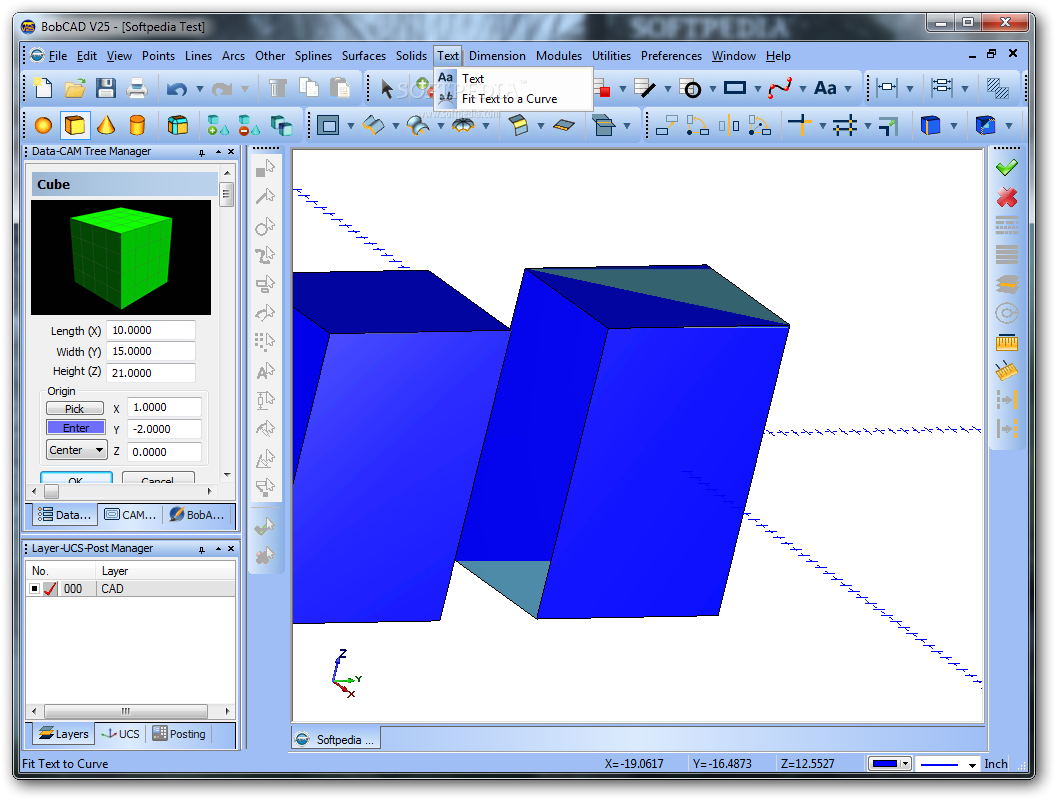Click the Length (X) input field
Viewport: 1056px width, 800px height.
[151, 331]
